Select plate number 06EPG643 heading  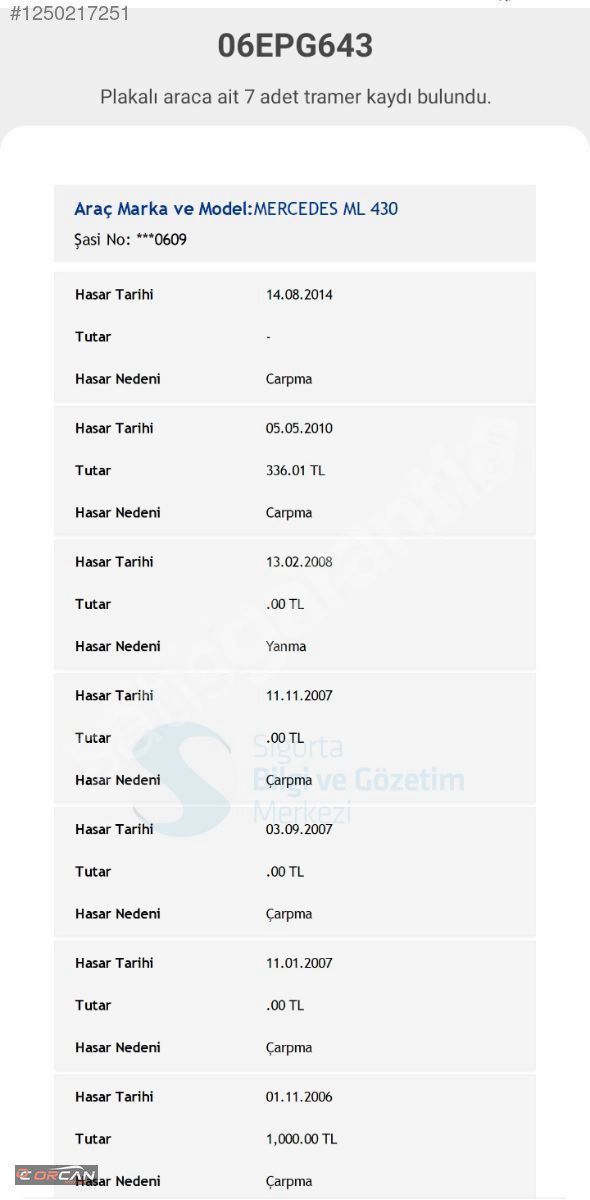tap(295, 45)
